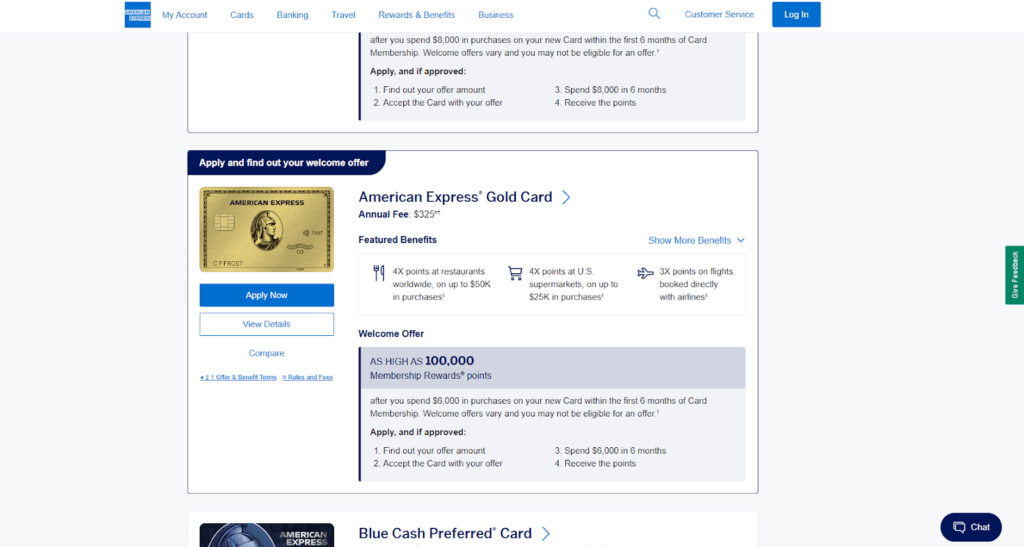Click arrow next to Blue Cash Preferred Card

coord(546,534)
